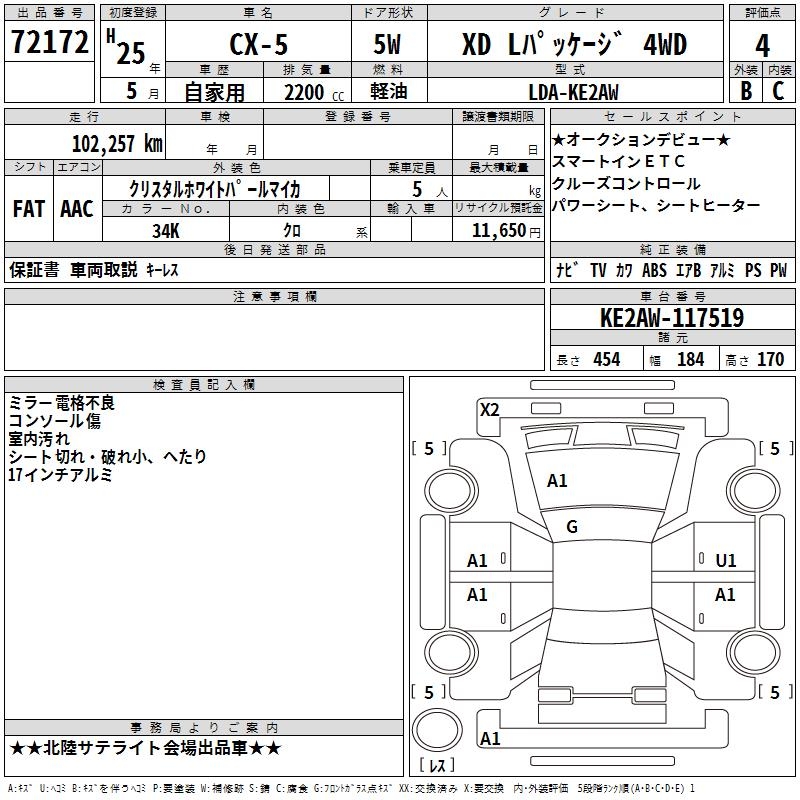Select ★★北陸サテライト会場出品車★★ notice
The image size is (800, 800).
click(x=145, y=748)
